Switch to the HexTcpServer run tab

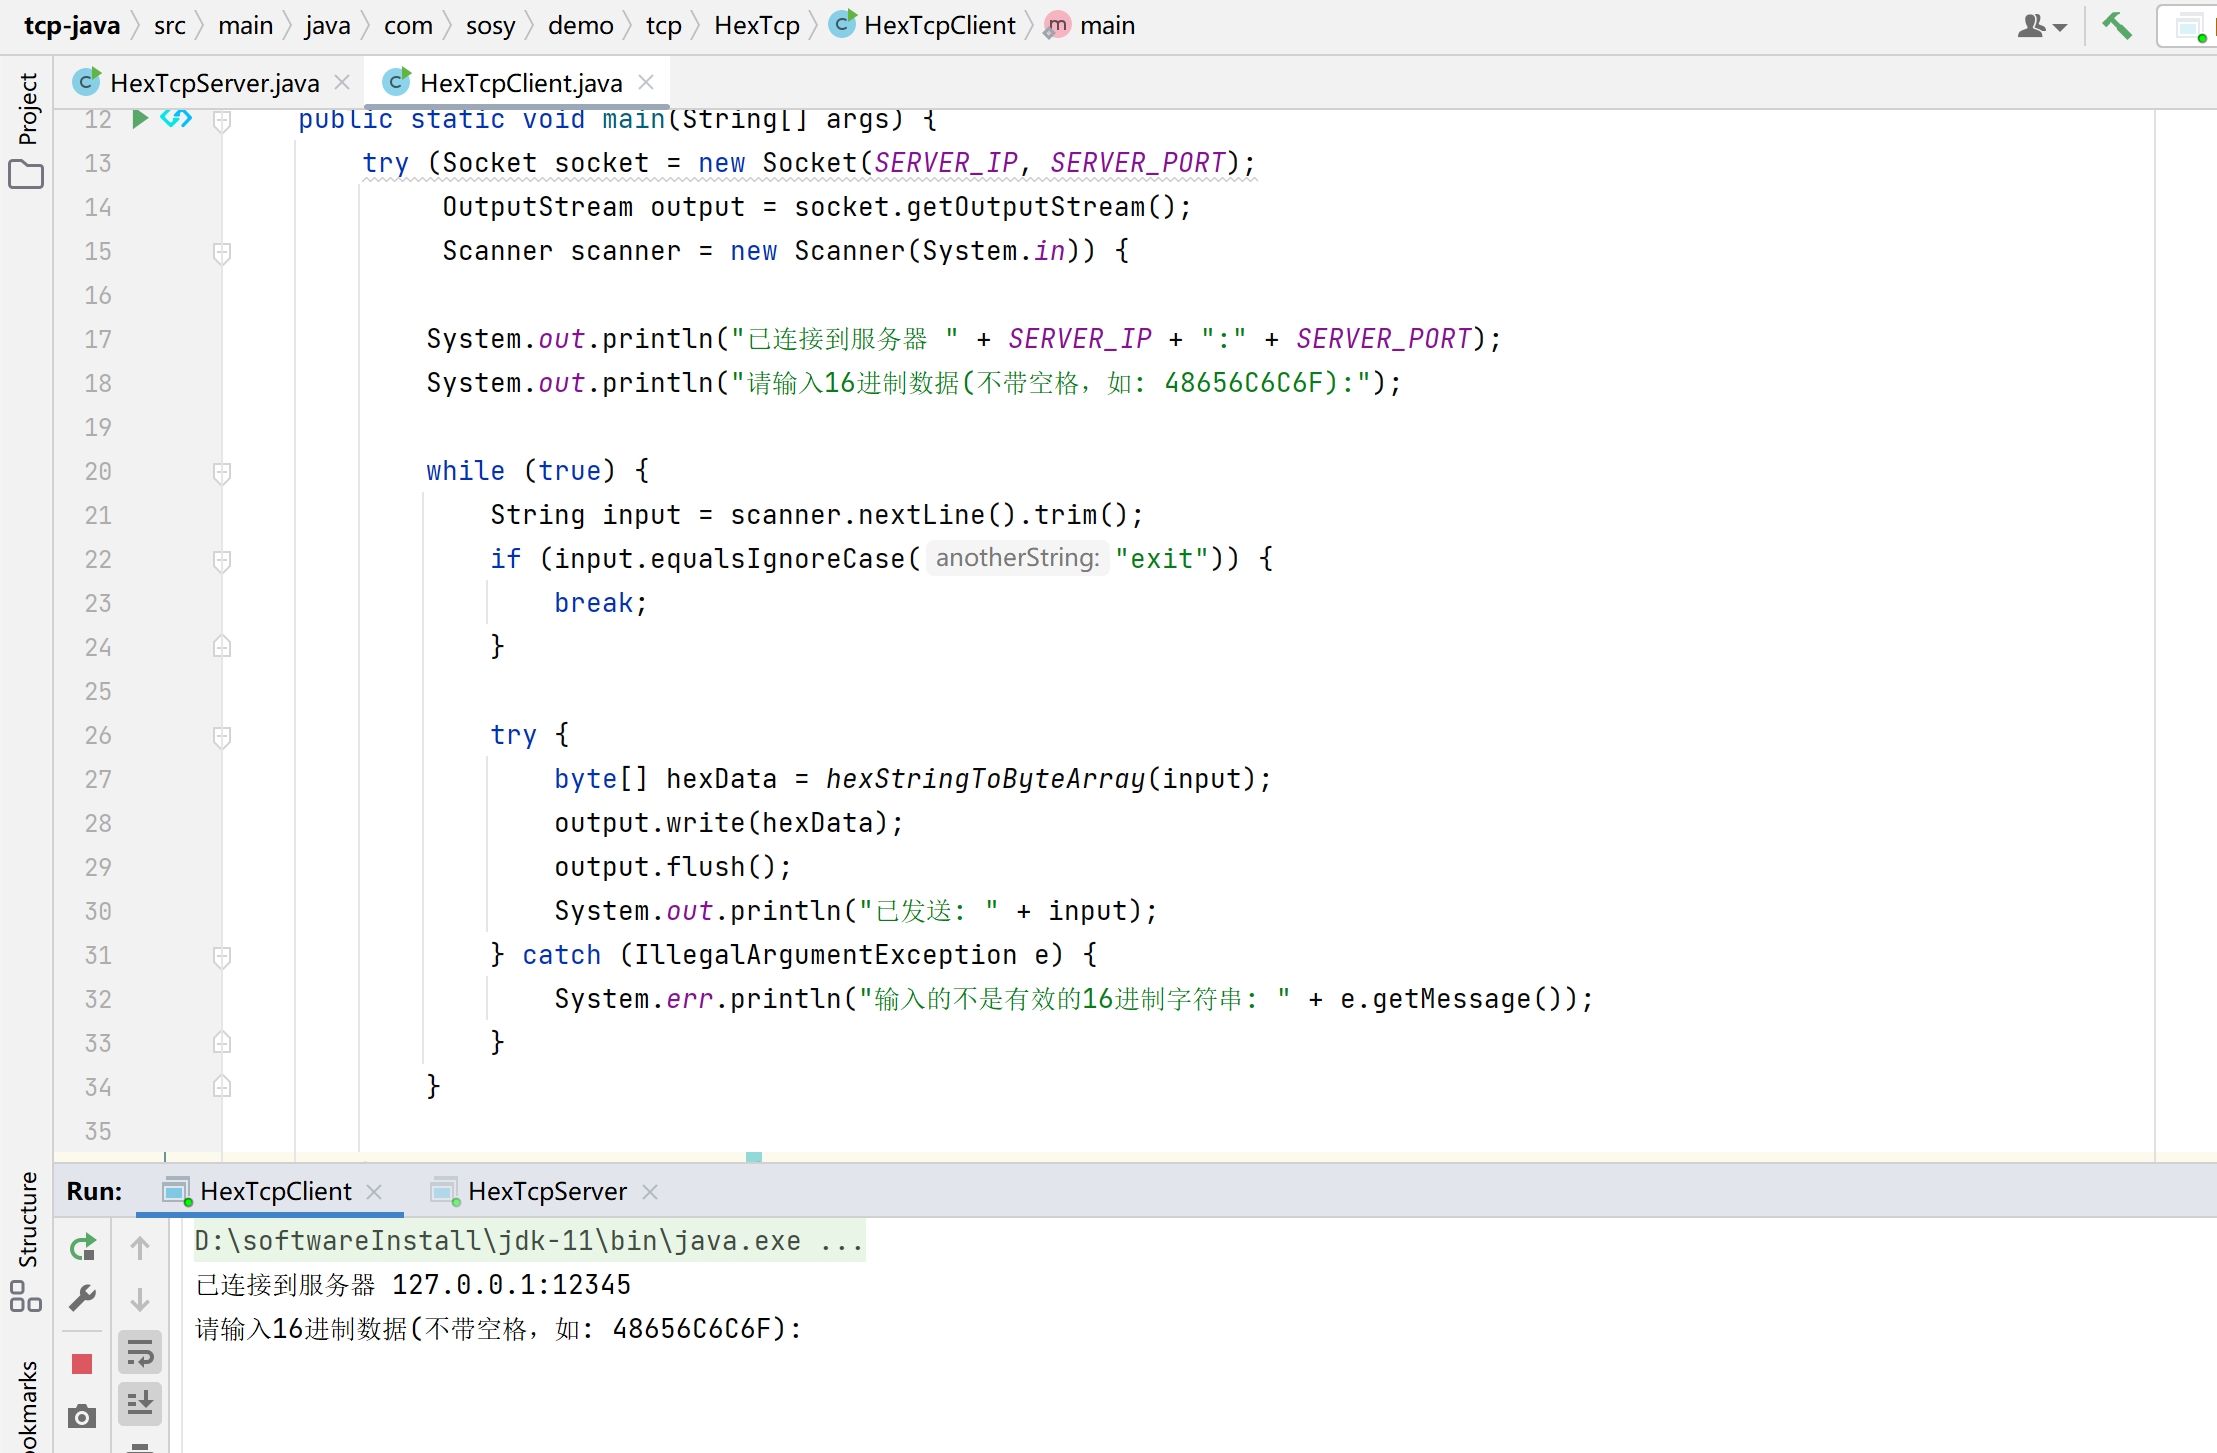pyautogui.click(x=546, y=1191)
